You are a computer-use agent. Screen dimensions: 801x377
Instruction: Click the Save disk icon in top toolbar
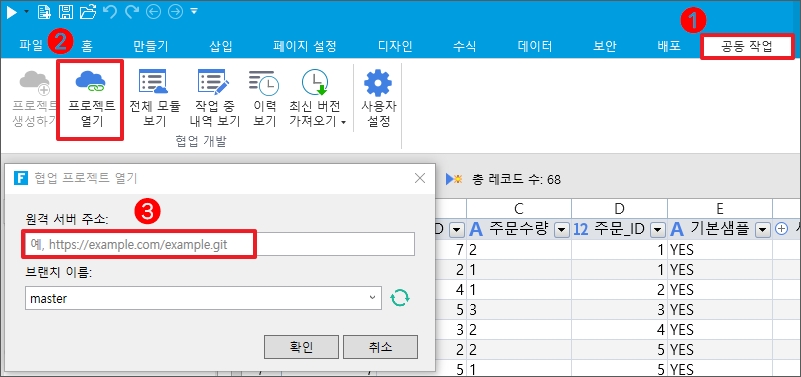(x=66, y=11)
